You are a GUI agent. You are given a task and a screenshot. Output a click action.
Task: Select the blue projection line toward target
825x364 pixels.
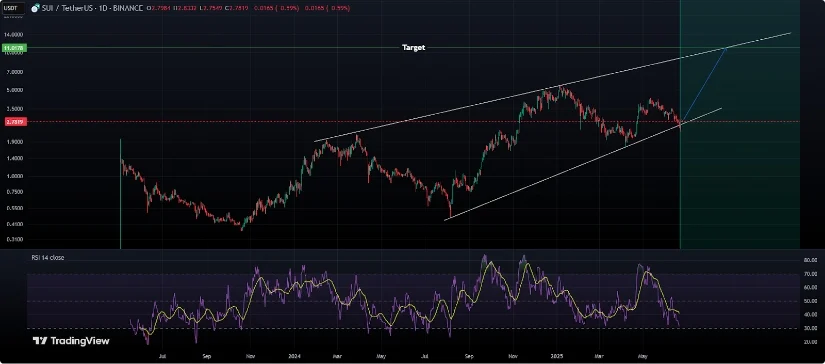point(703,86)
